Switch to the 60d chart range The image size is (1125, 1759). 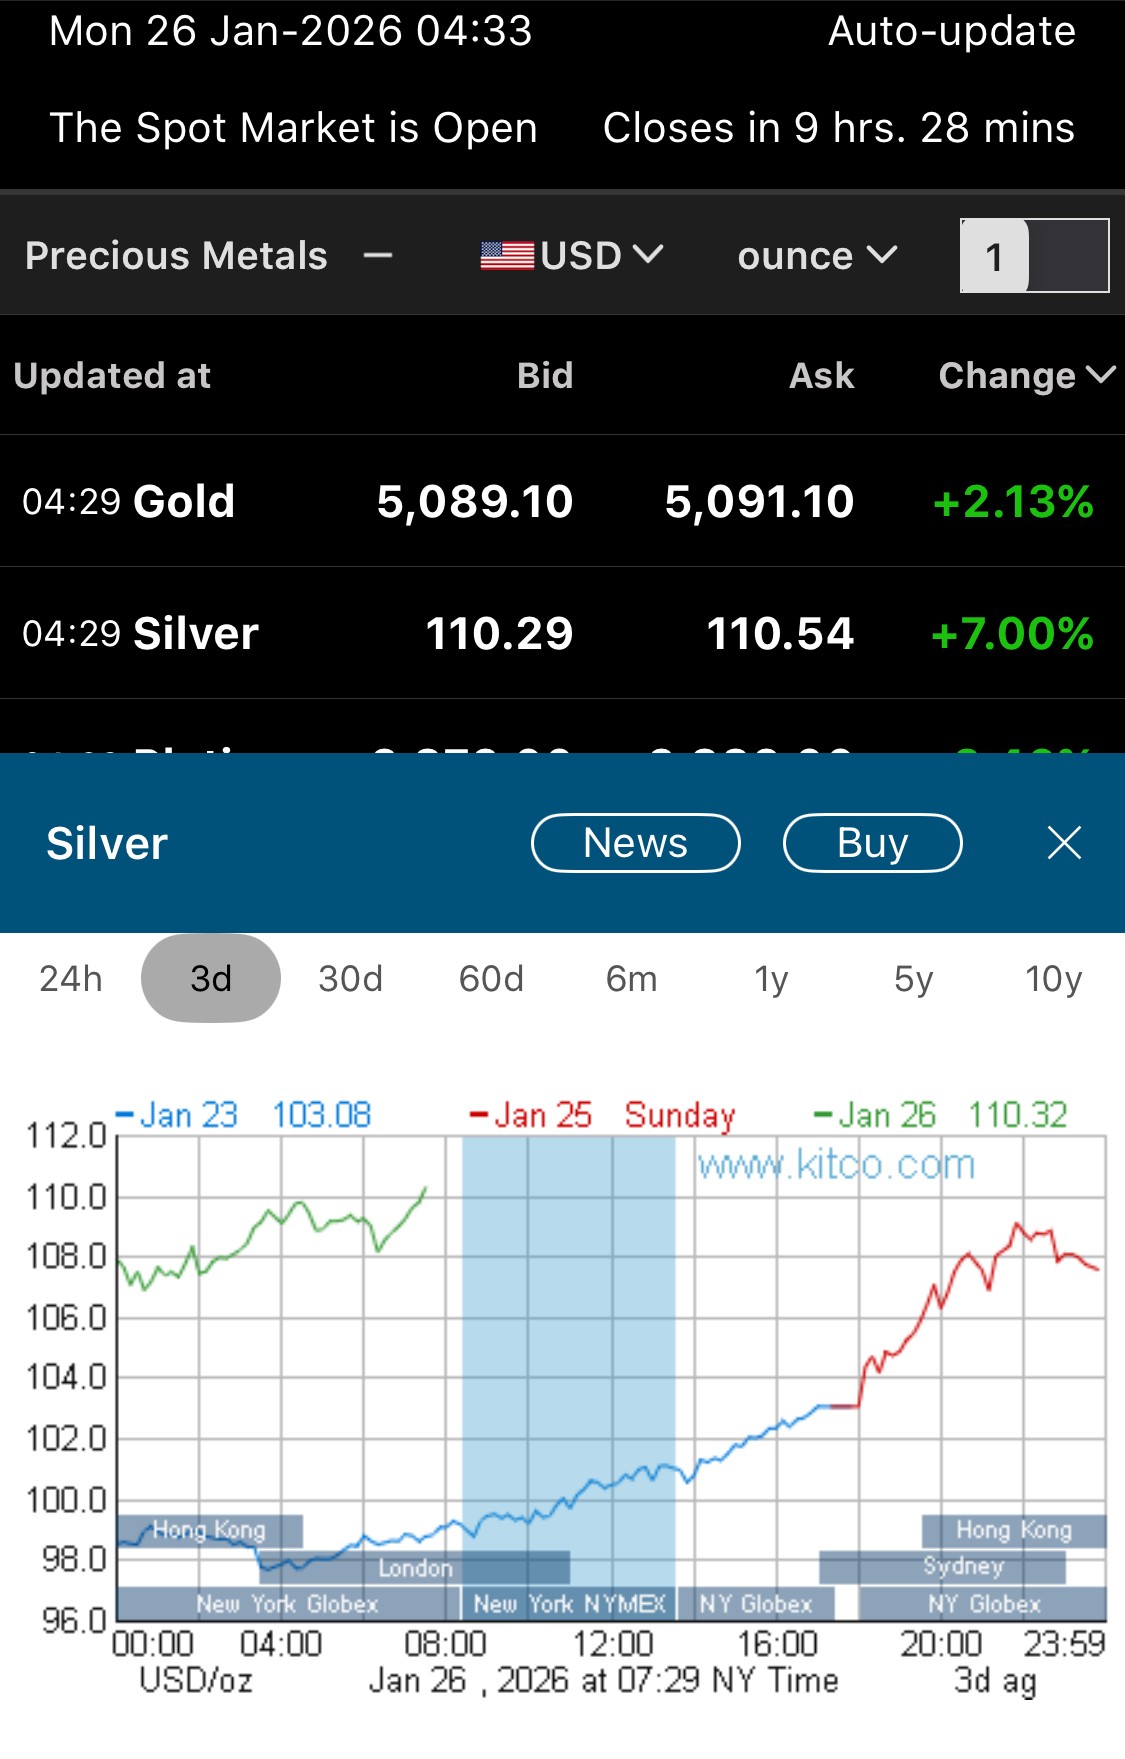point(491,978)
